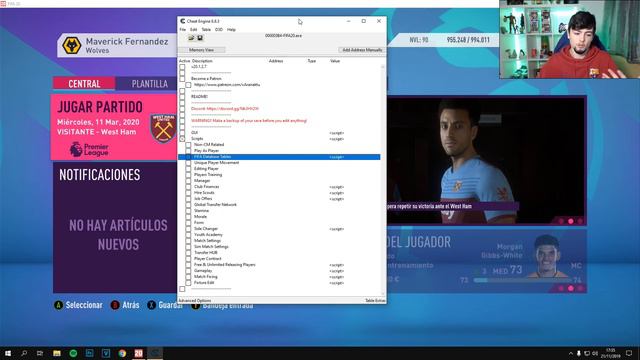Viewport: 640px width, 360px height.
Task: Open the Windows Start menu
Action: click(8, 353)
